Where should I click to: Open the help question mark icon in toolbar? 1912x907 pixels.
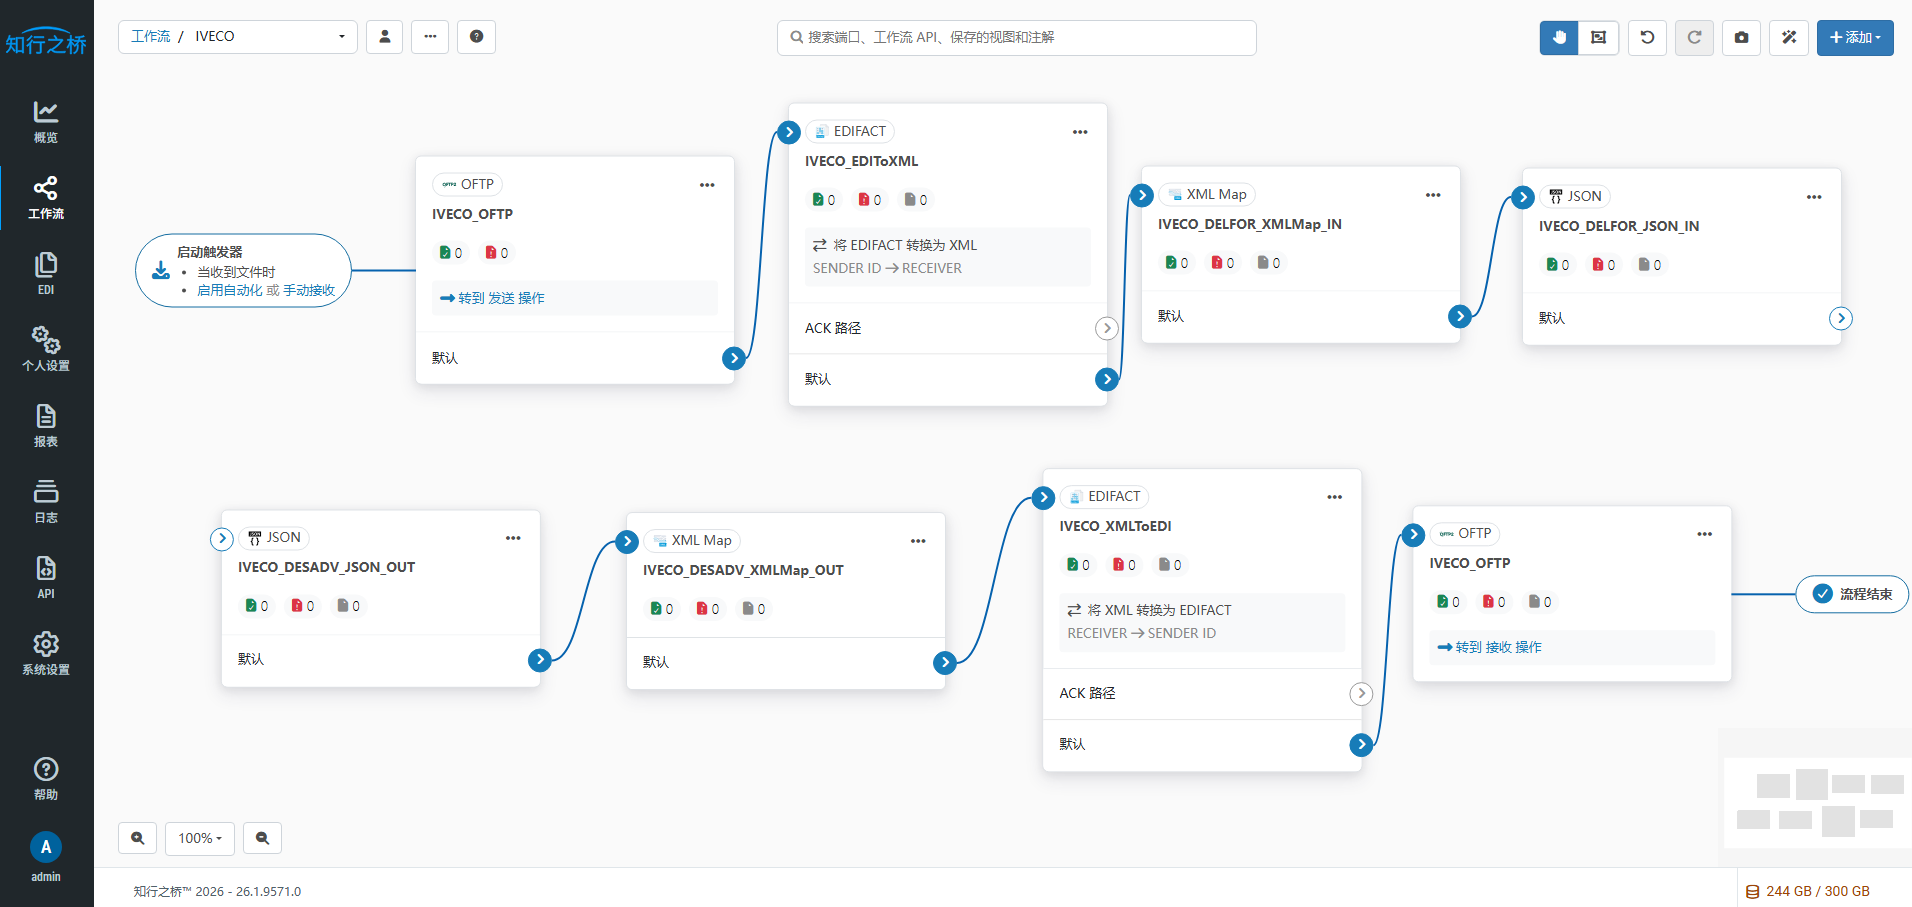pyautogui.click(x=476, y=37)
